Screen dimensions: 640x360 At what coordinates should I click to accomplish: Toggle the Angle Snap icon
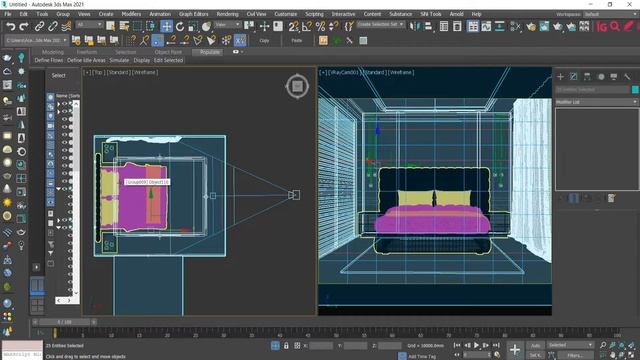coord(307,27)
